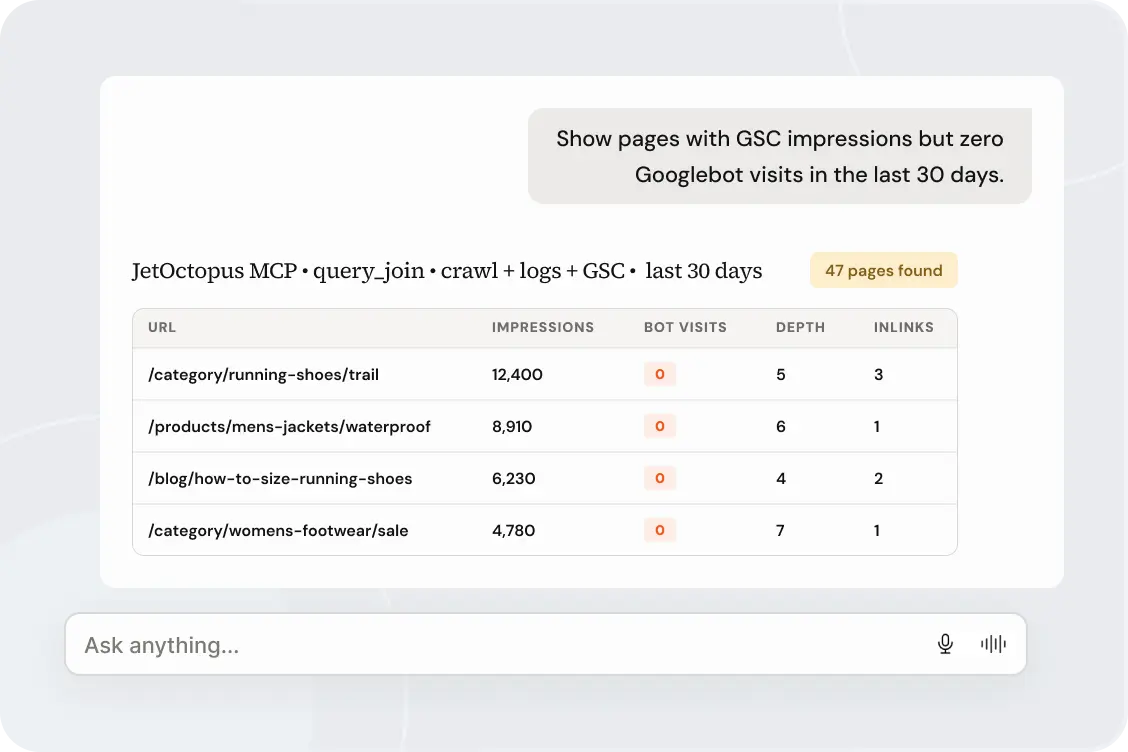This screenshot has height=752, width=1128.
Task: Click the INLINKS column header
Action: click(x=904, y=327)
